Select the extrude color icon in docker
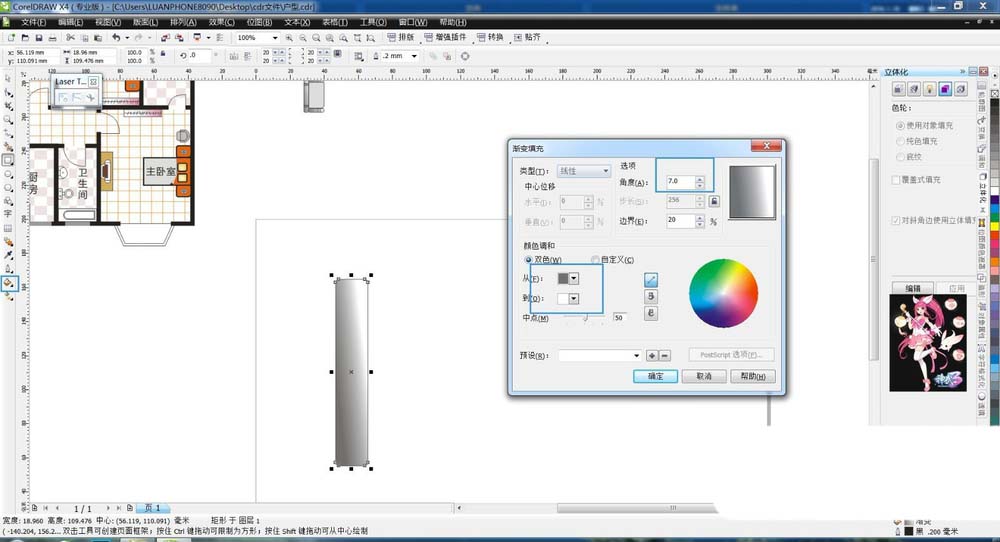 pos(945,89)
